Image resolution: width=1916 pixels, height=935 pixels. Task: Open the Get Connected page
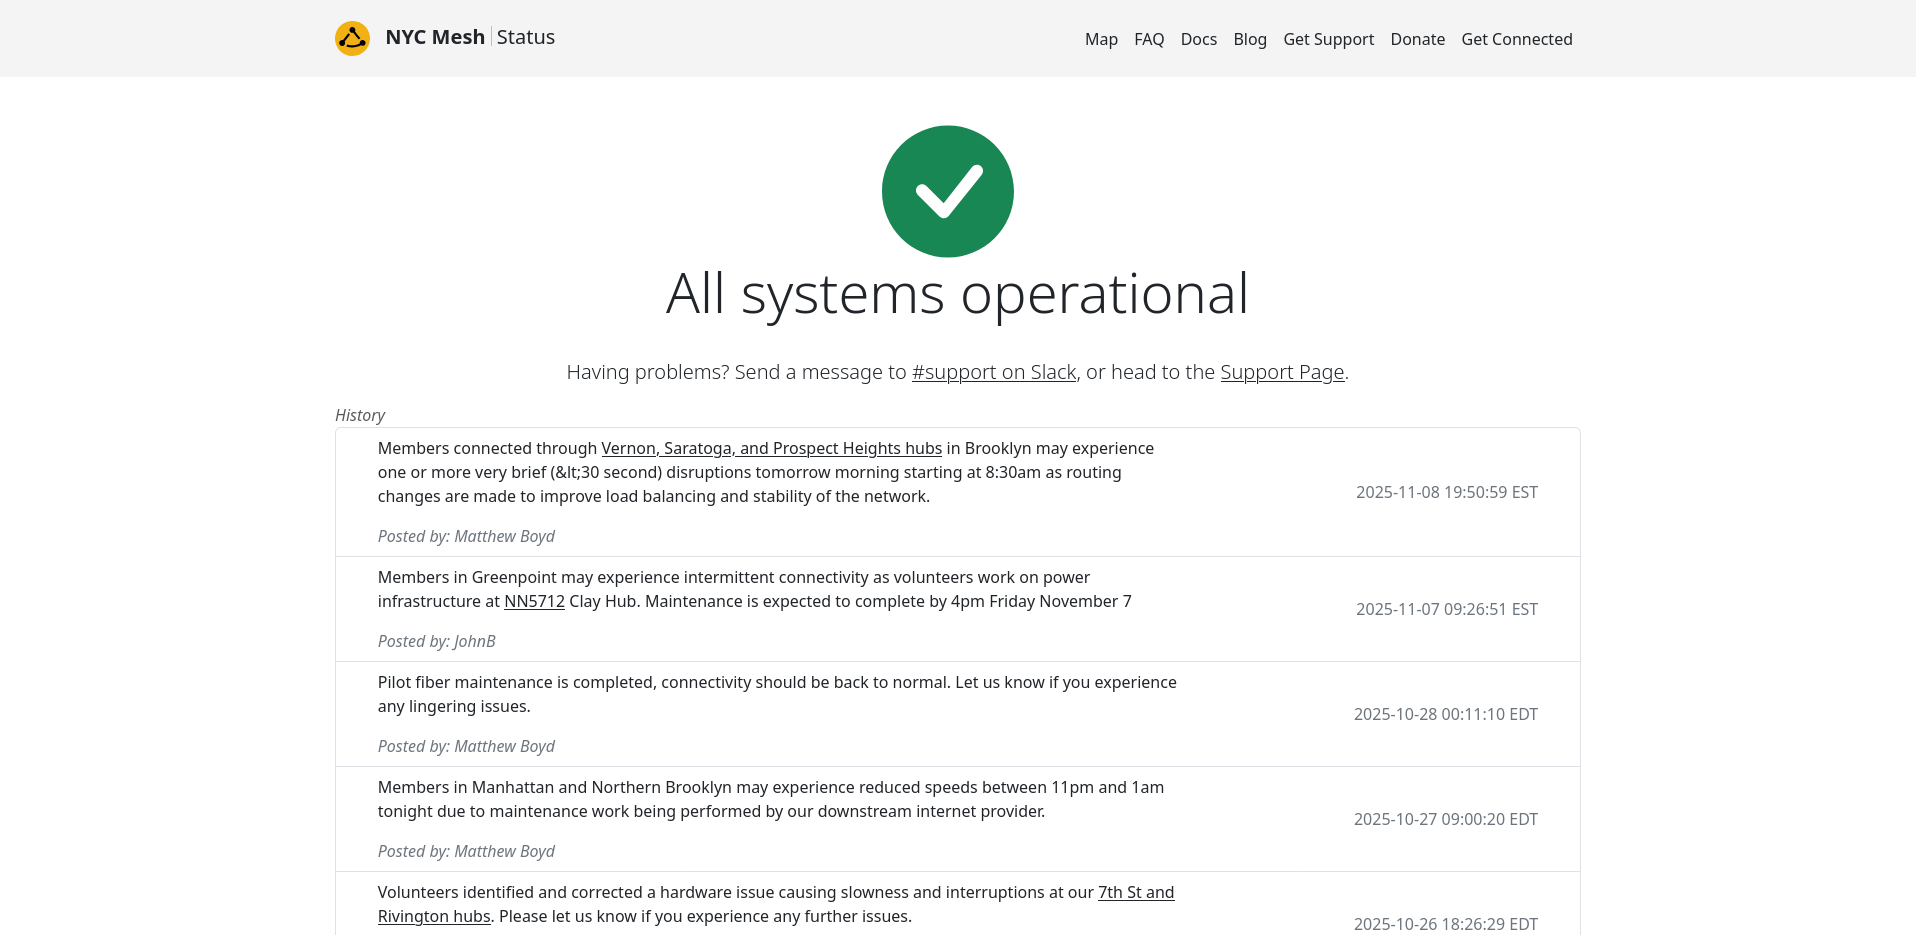pyautogui.click(x=1516, y=39)
